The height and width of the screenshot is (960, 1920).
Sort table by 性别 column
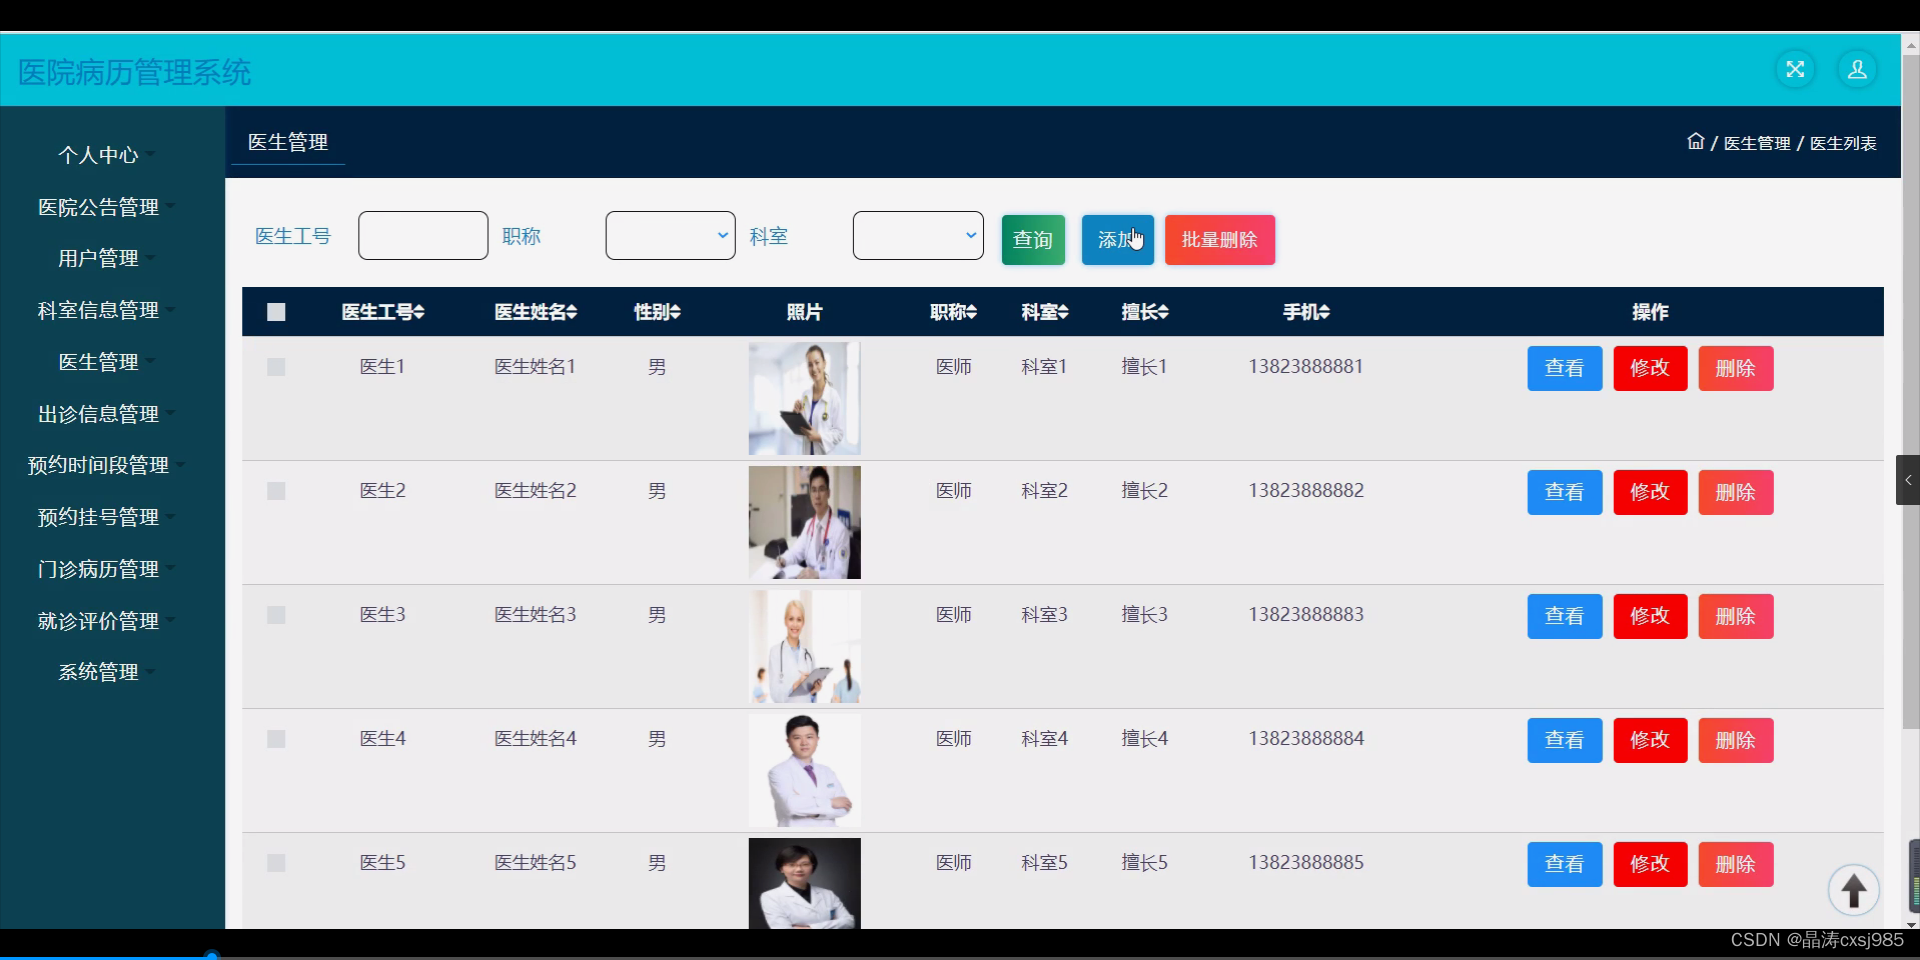coord(656,311)
